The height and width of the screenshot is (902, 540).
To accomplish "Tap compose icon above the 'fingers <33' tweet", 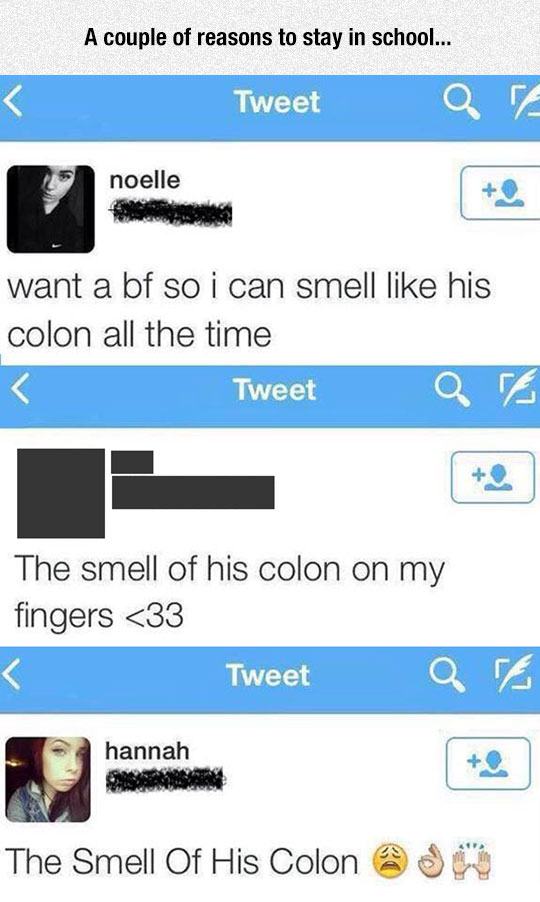I will tap(518, 387).
